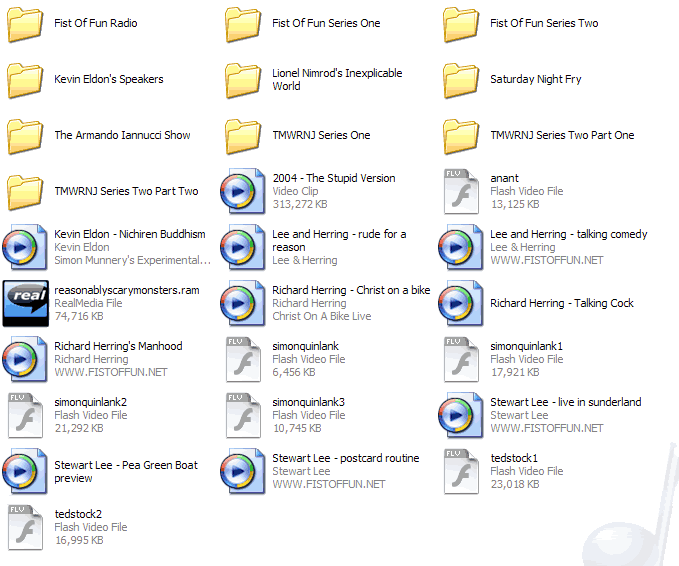Select TMWRNJ Series Two Part Two folder icon

click(x=25, y=192)
